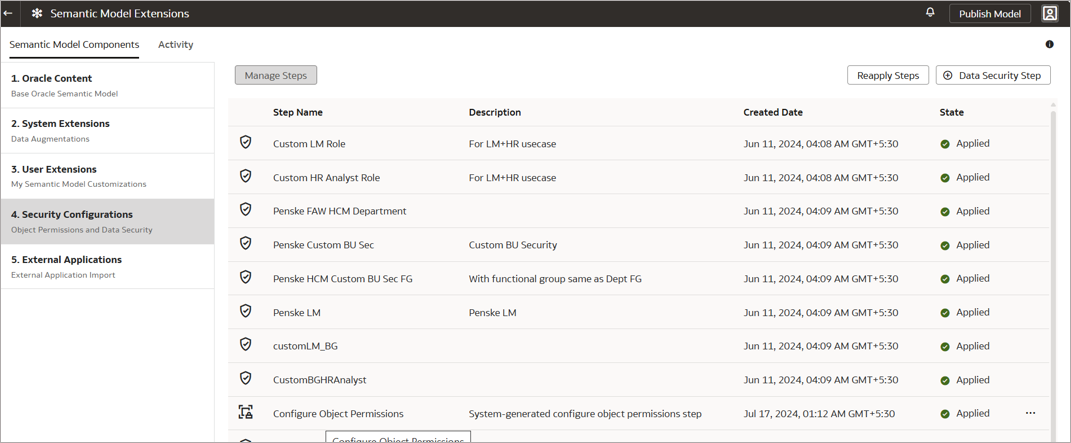The height and width of the screenshot is (443, 1071).
Task: Select 1. Oracle Content component
Action: pos(107,85)
